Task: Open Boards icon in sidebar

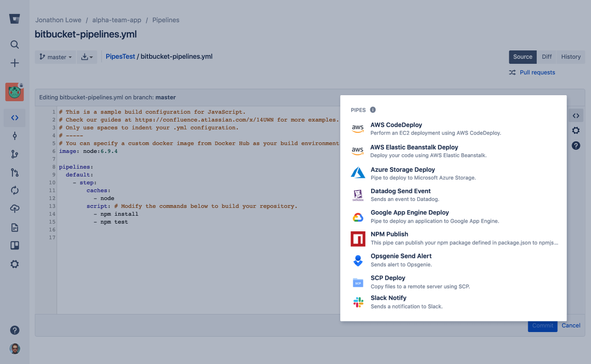Action: click(14, 245)
